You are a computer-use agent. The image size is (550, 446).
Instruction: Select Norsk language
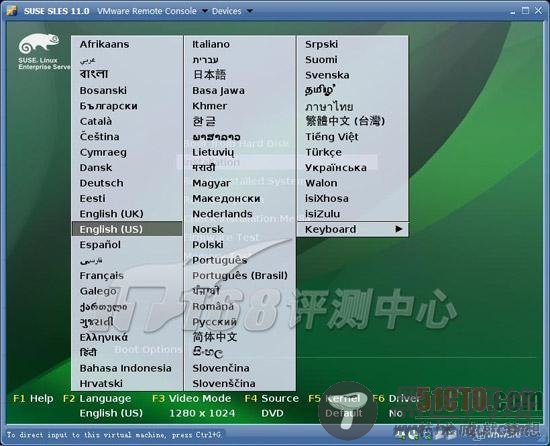click(x=208, y=229)
